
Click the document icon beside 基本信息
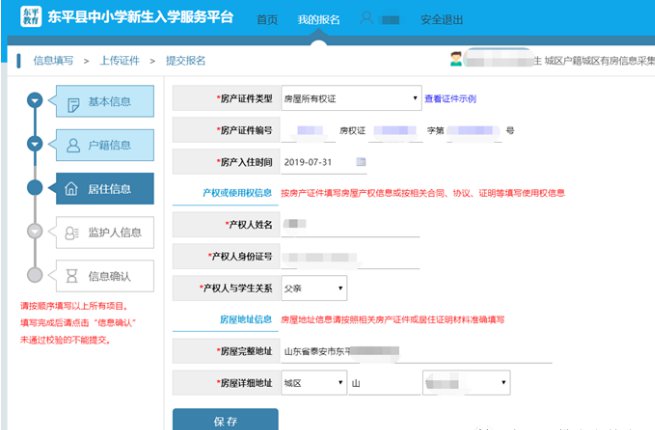pos(72,103)
